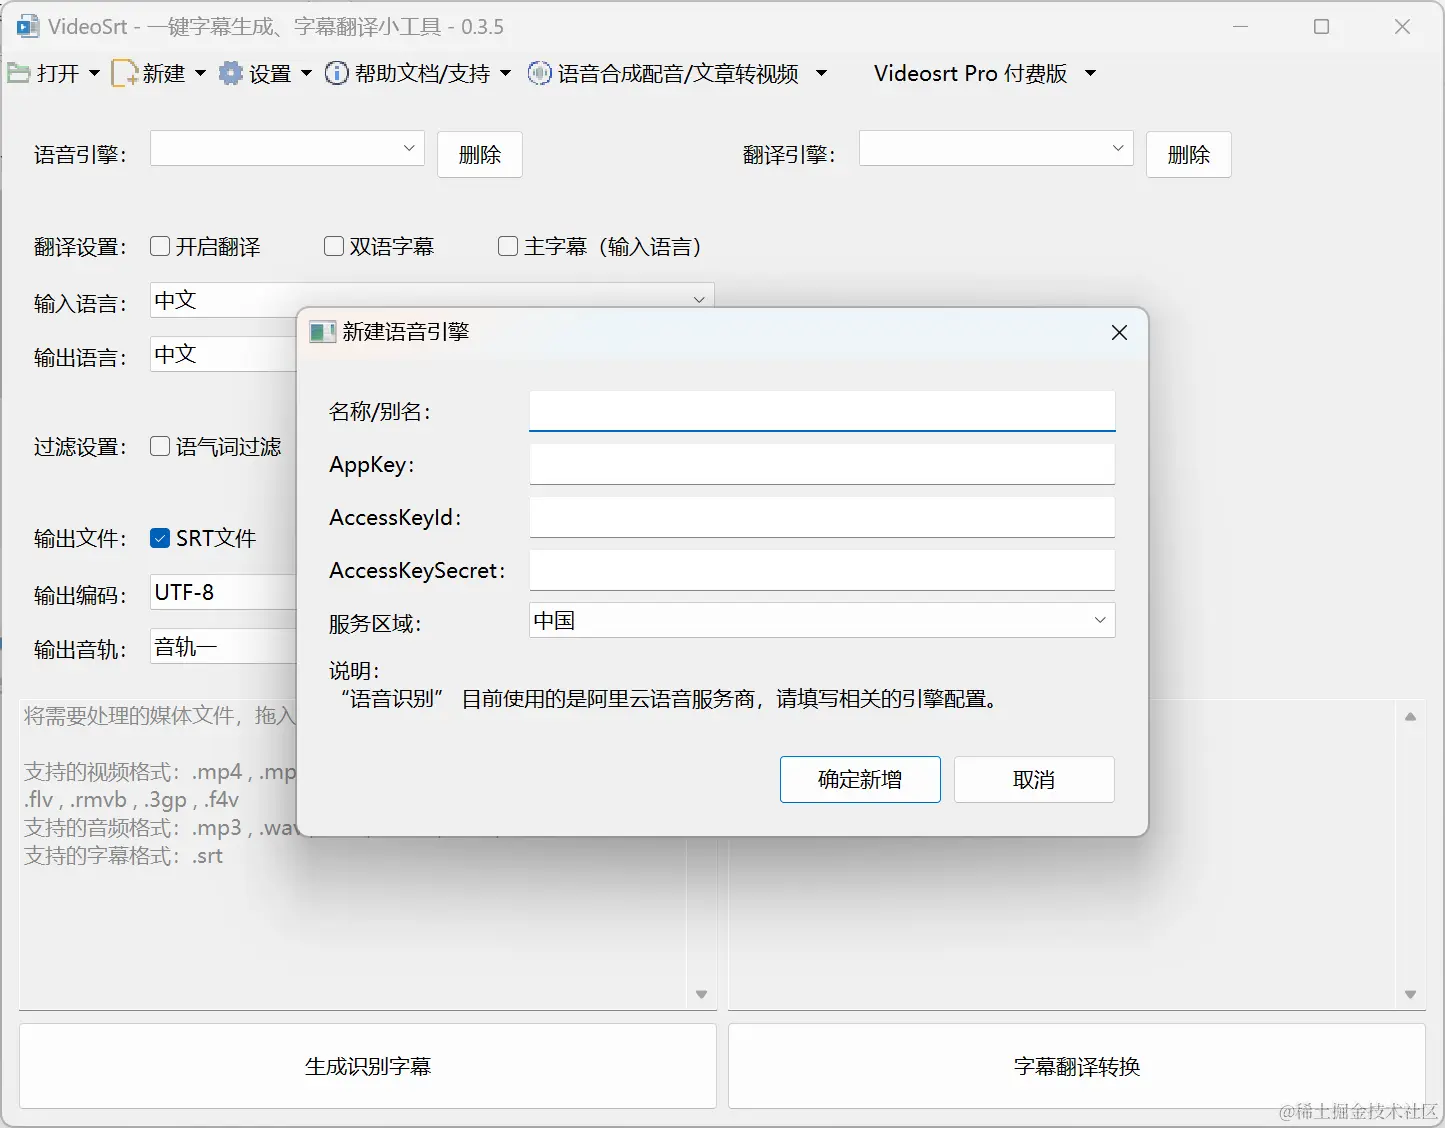Click the gear icon beside 设置
Viewport: 1445px width, 1128px height.
(x=231, y=73)
